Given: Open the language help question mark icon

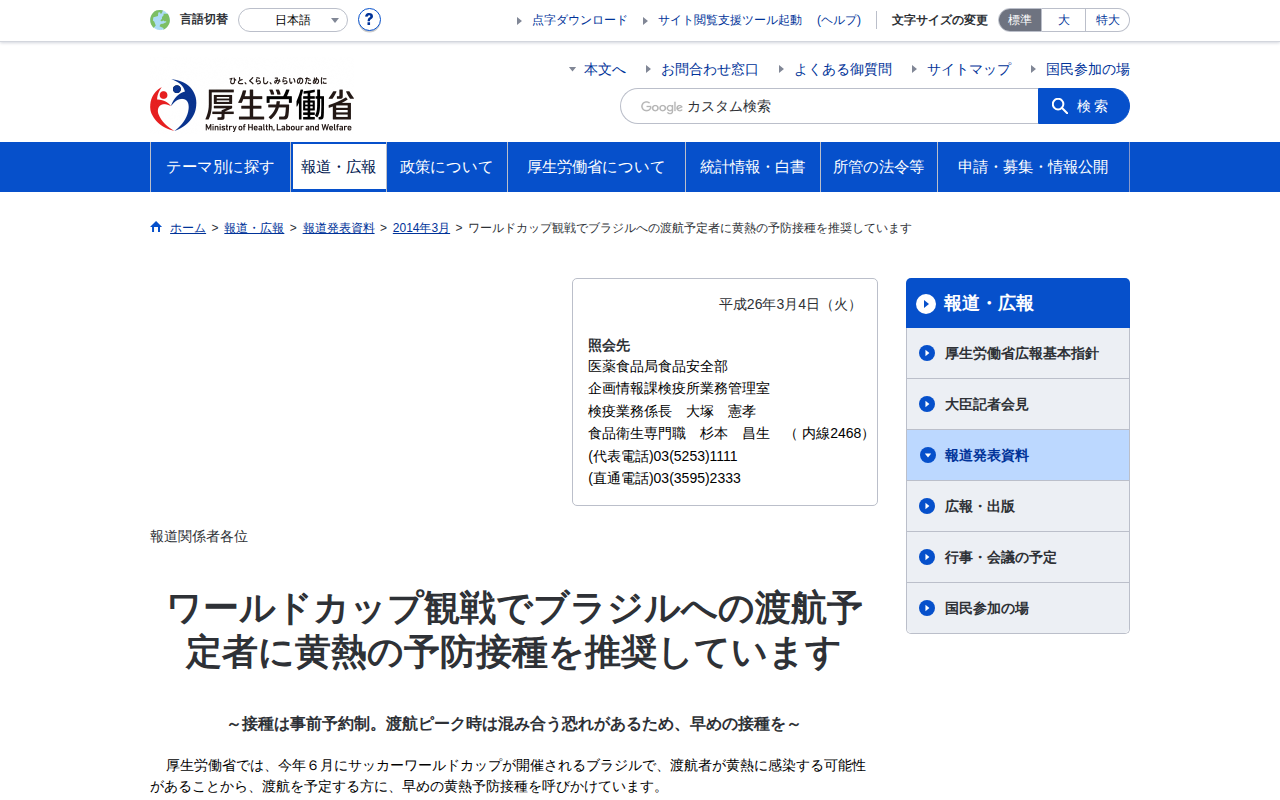Looking at the screenshot, I should pos(369,20).
